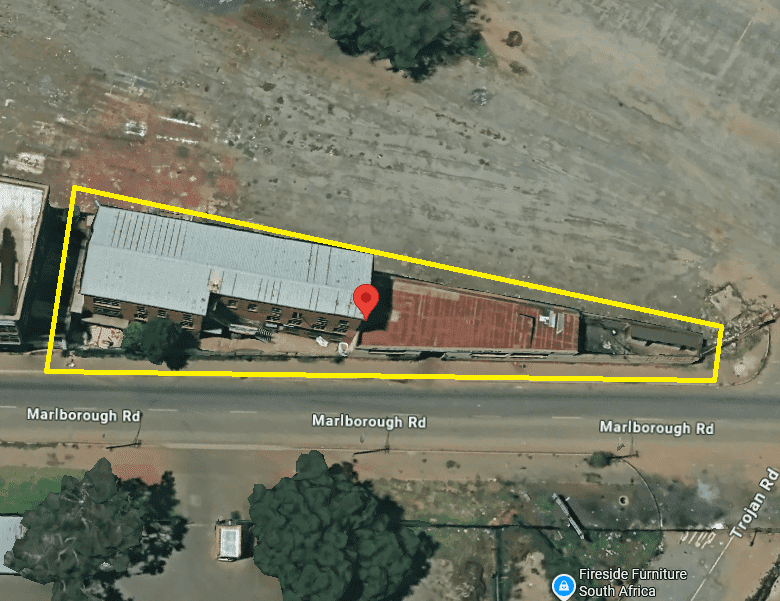Click the yellow boundary's bottom-right corner

coord(716,381)
